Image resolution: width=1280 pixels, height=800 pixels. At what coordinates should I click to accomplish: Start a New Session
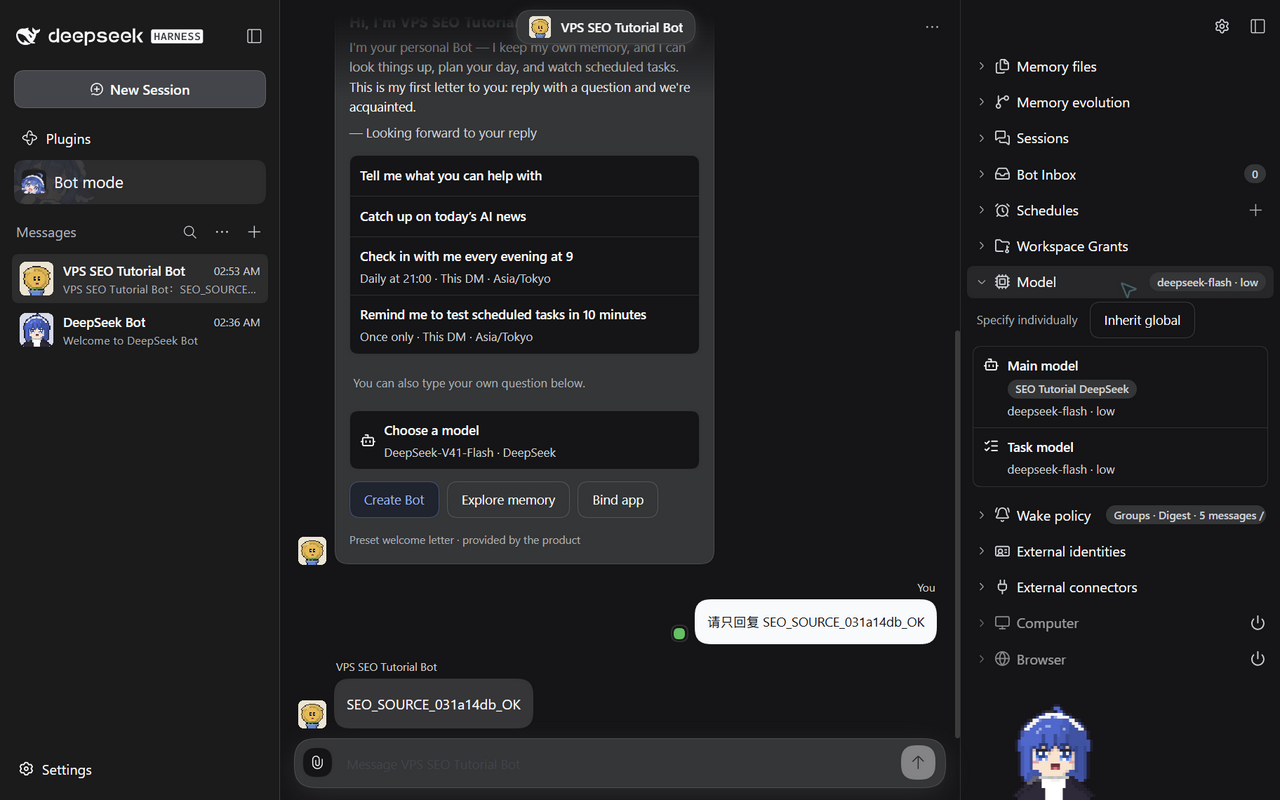point(140,89)
